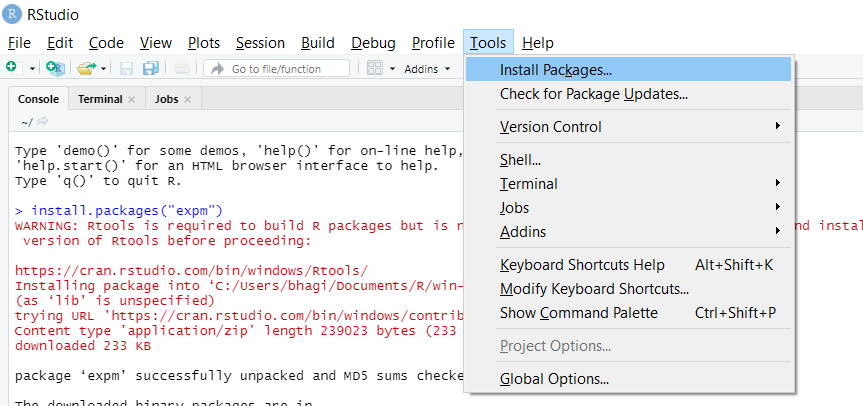Close the Jobs tab

point(187,99)
